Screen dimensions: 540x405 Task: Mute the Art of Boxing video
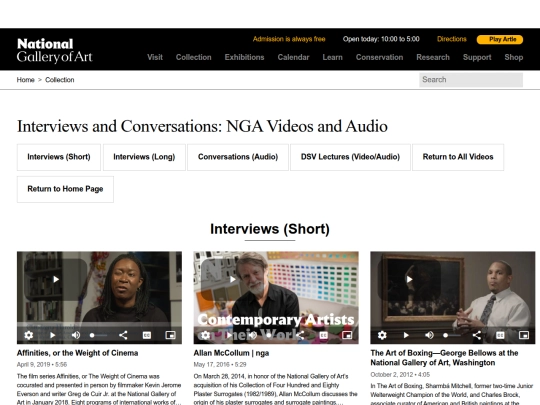(x=429, y=335)
